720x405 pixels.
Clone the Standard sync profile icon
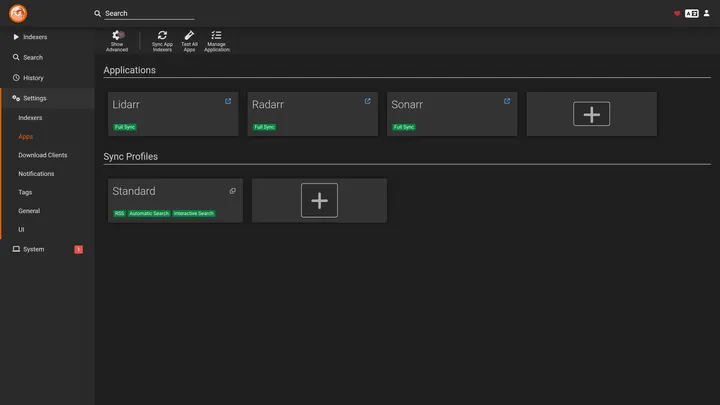click(233, 191)
